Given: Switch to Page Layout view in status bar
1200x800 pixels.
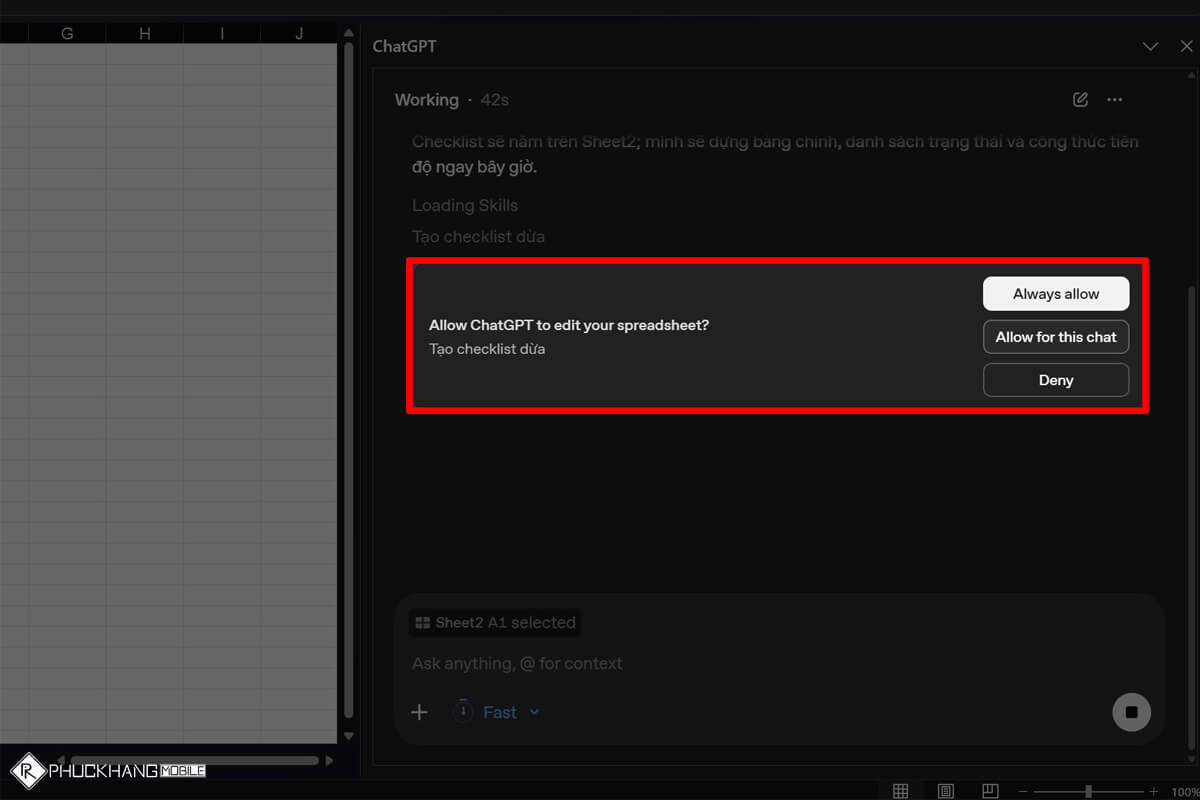Looking at the screenshot, I should [x=945, y=791].
